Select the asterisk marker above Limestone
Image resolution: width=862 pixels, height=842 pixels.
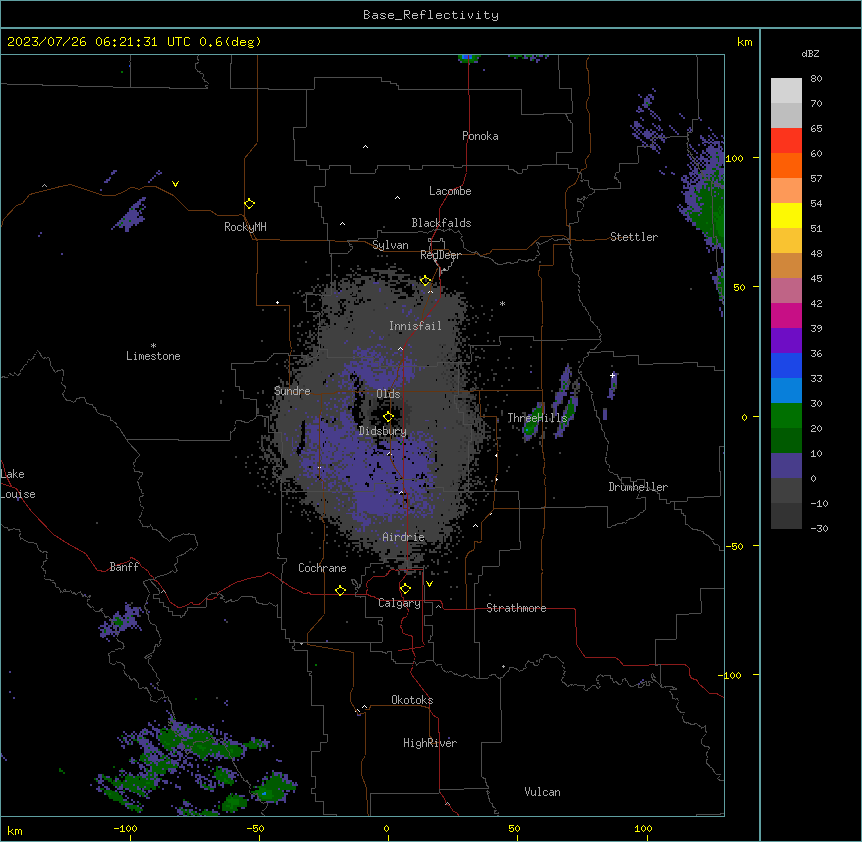(x=153, y=346)
